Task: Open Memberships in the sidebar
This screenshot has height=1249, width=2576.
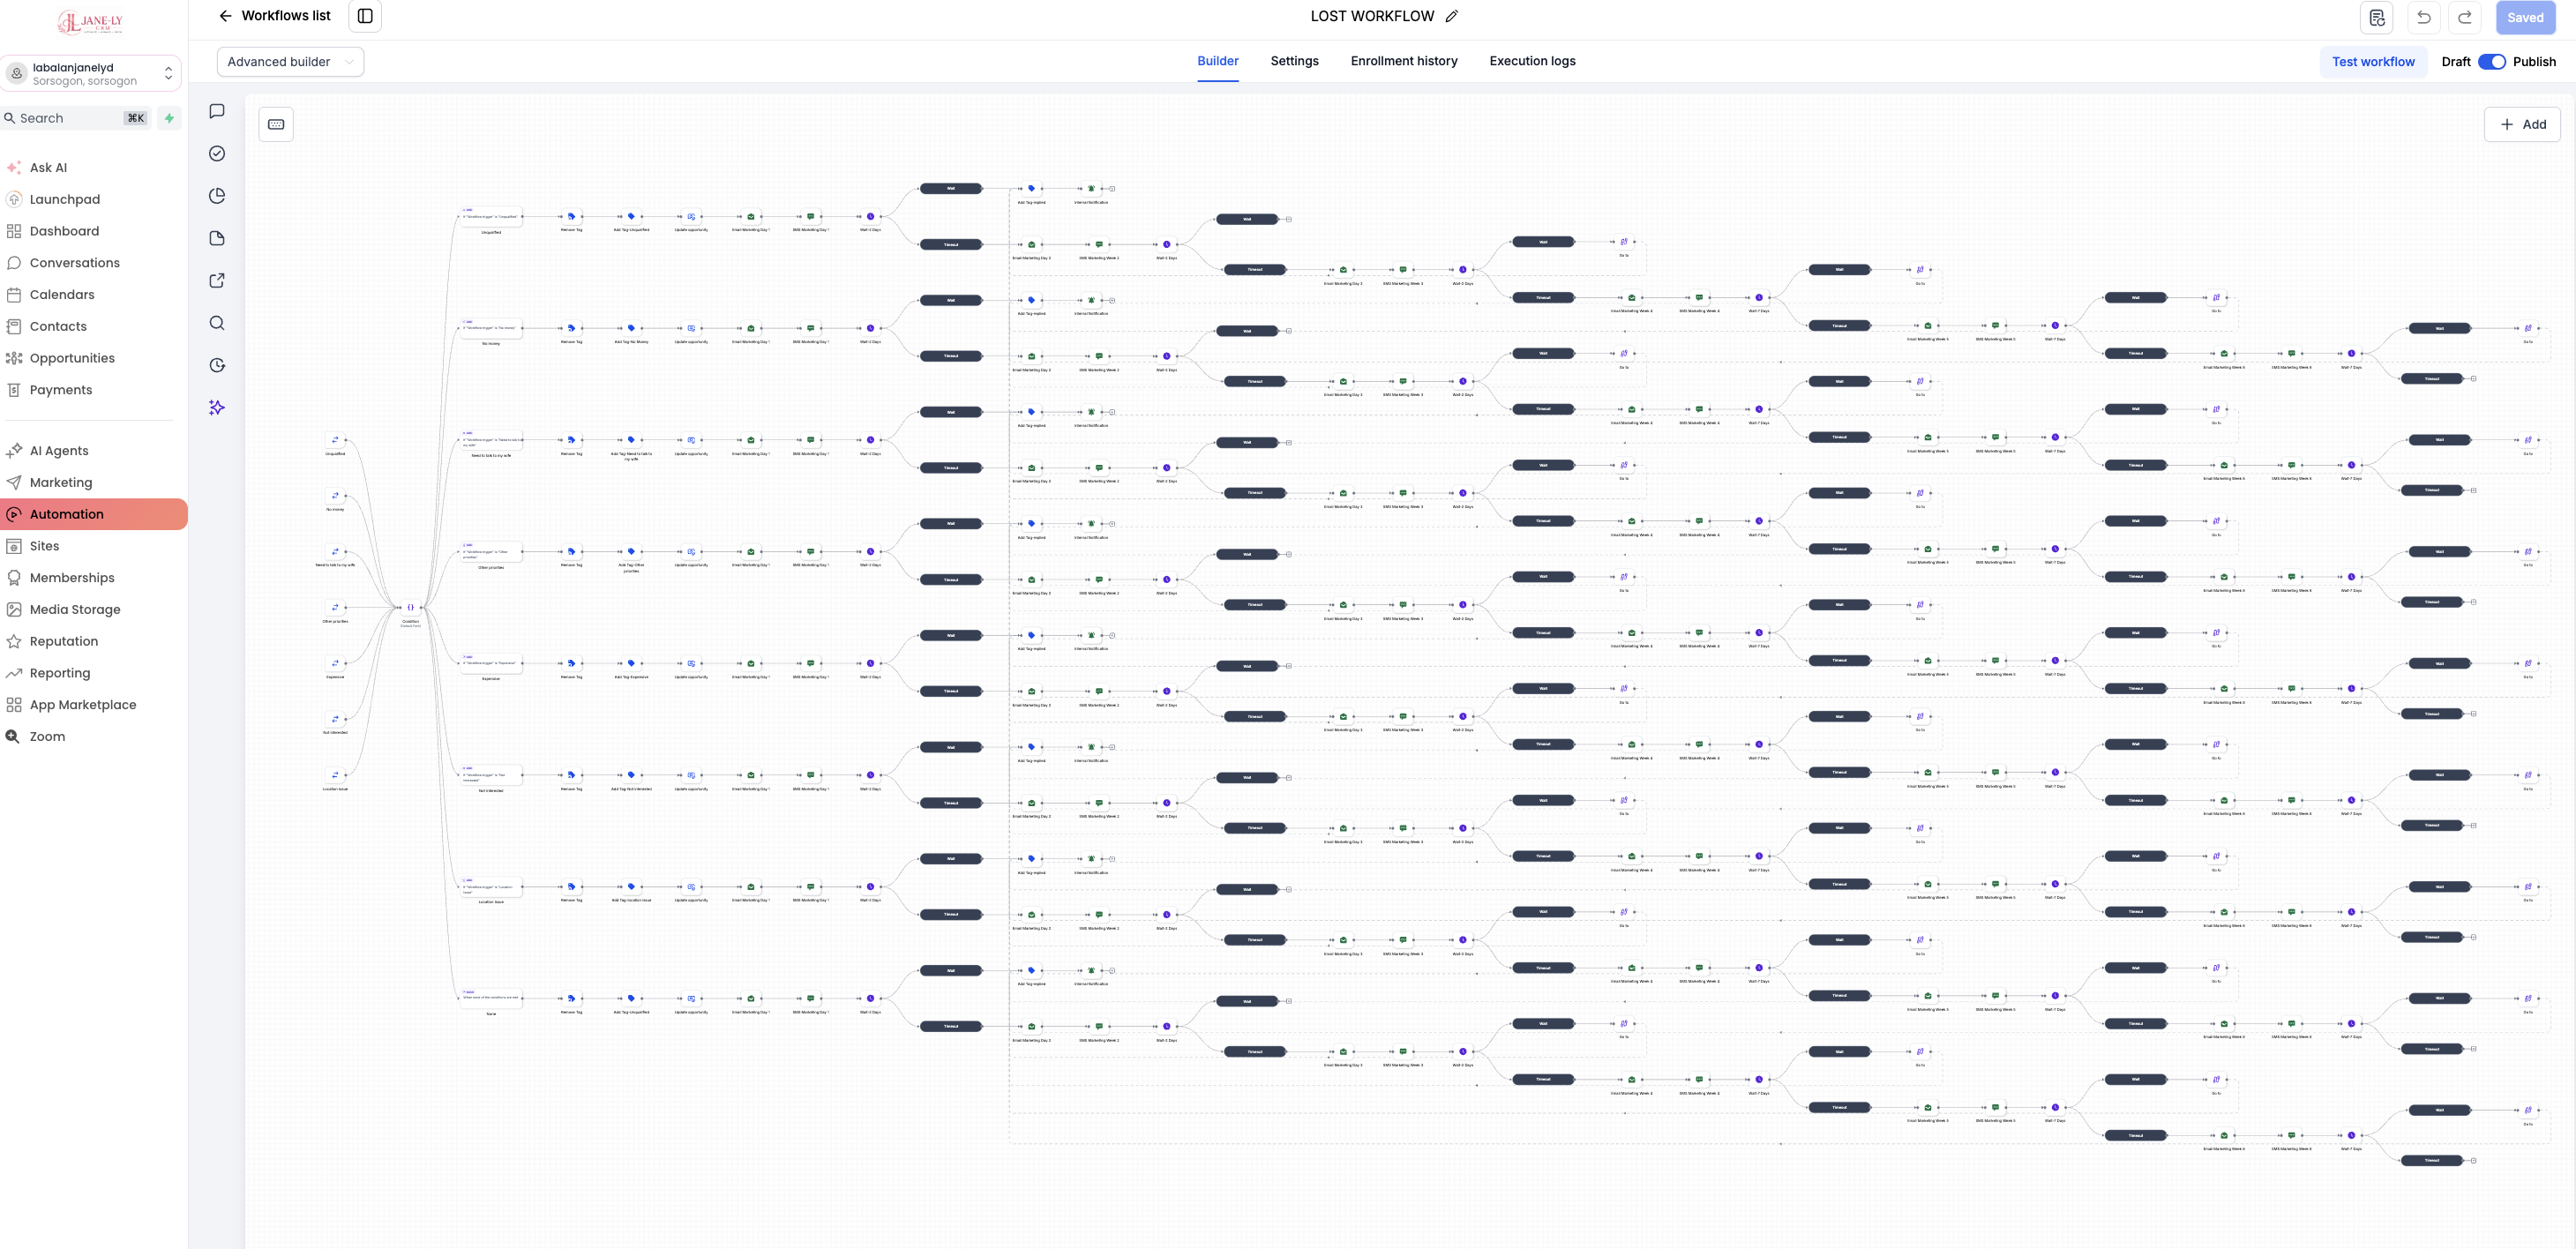Action: pyautogui.click(x=93, y=578)
